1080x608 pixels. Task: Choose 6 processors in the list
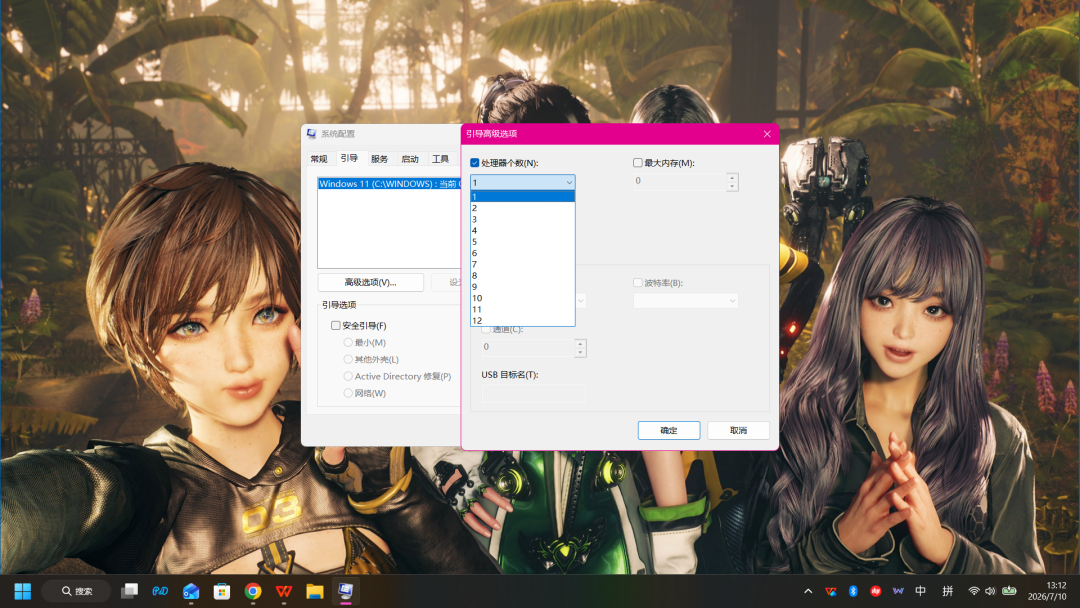523,253
